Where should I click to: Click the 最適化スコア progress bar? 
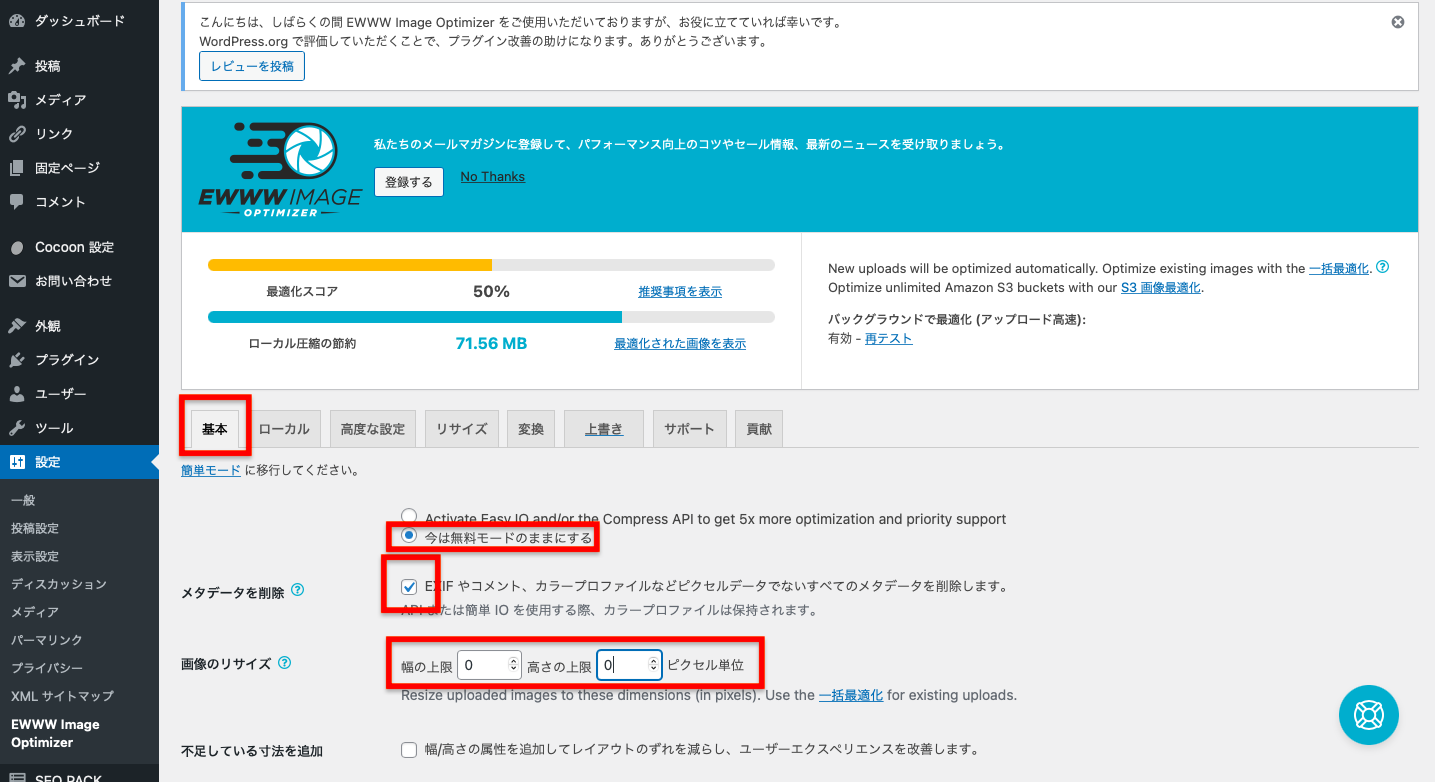point(491,265)
